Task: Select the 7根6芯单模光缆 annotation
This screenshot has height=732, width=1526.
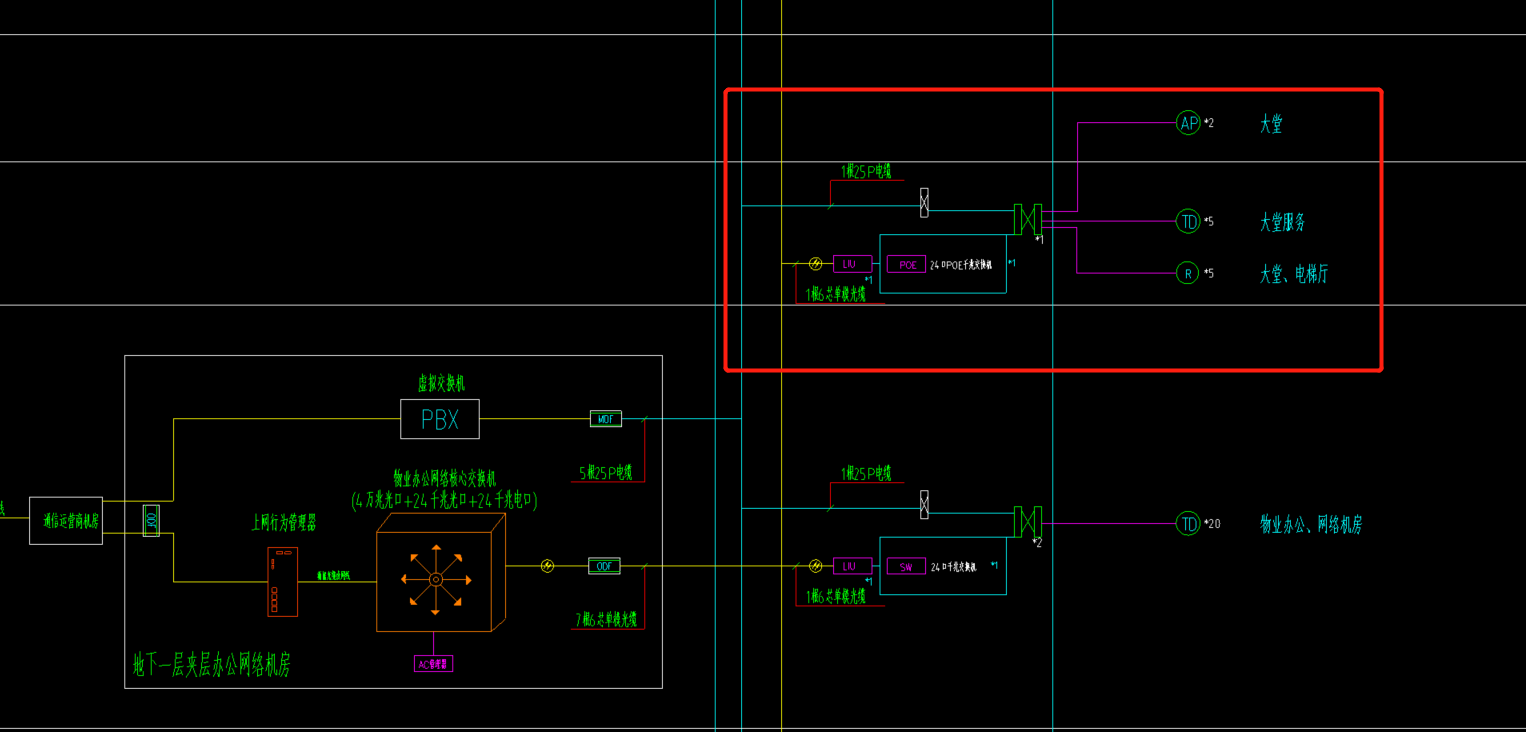Action: [606, 619]
